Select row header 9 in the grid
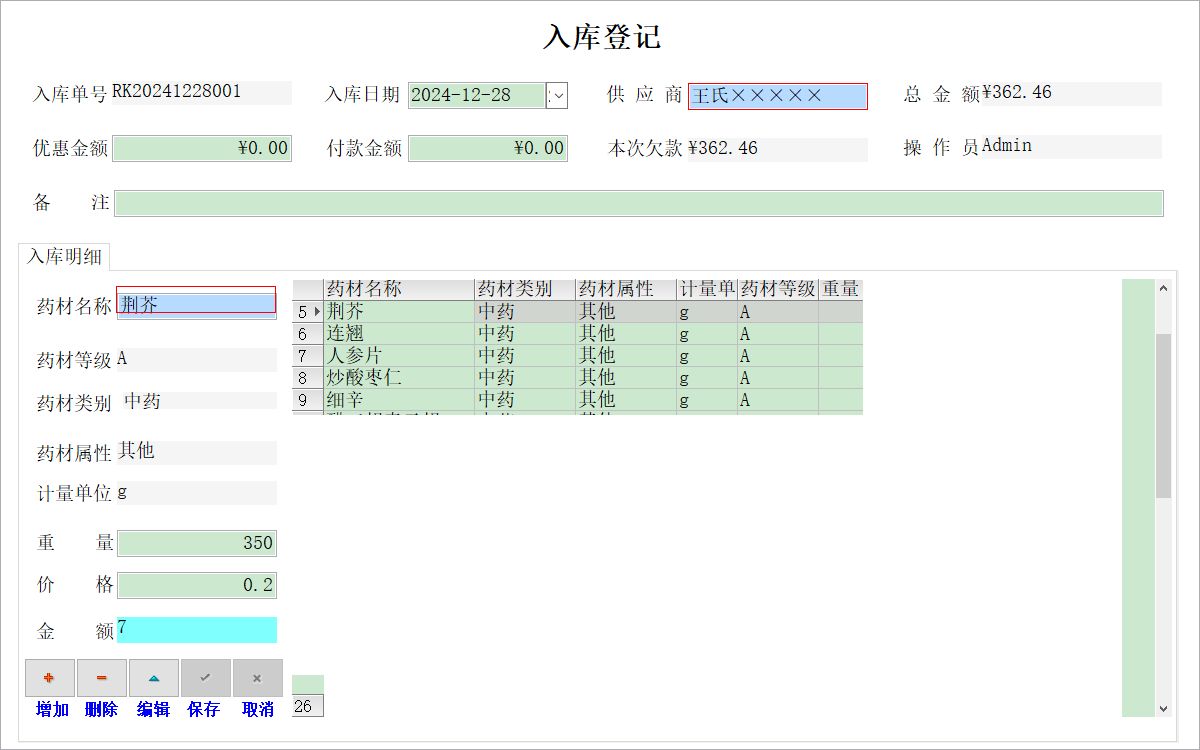Screen dimensions: 1200x750 (x=308, y=399)
